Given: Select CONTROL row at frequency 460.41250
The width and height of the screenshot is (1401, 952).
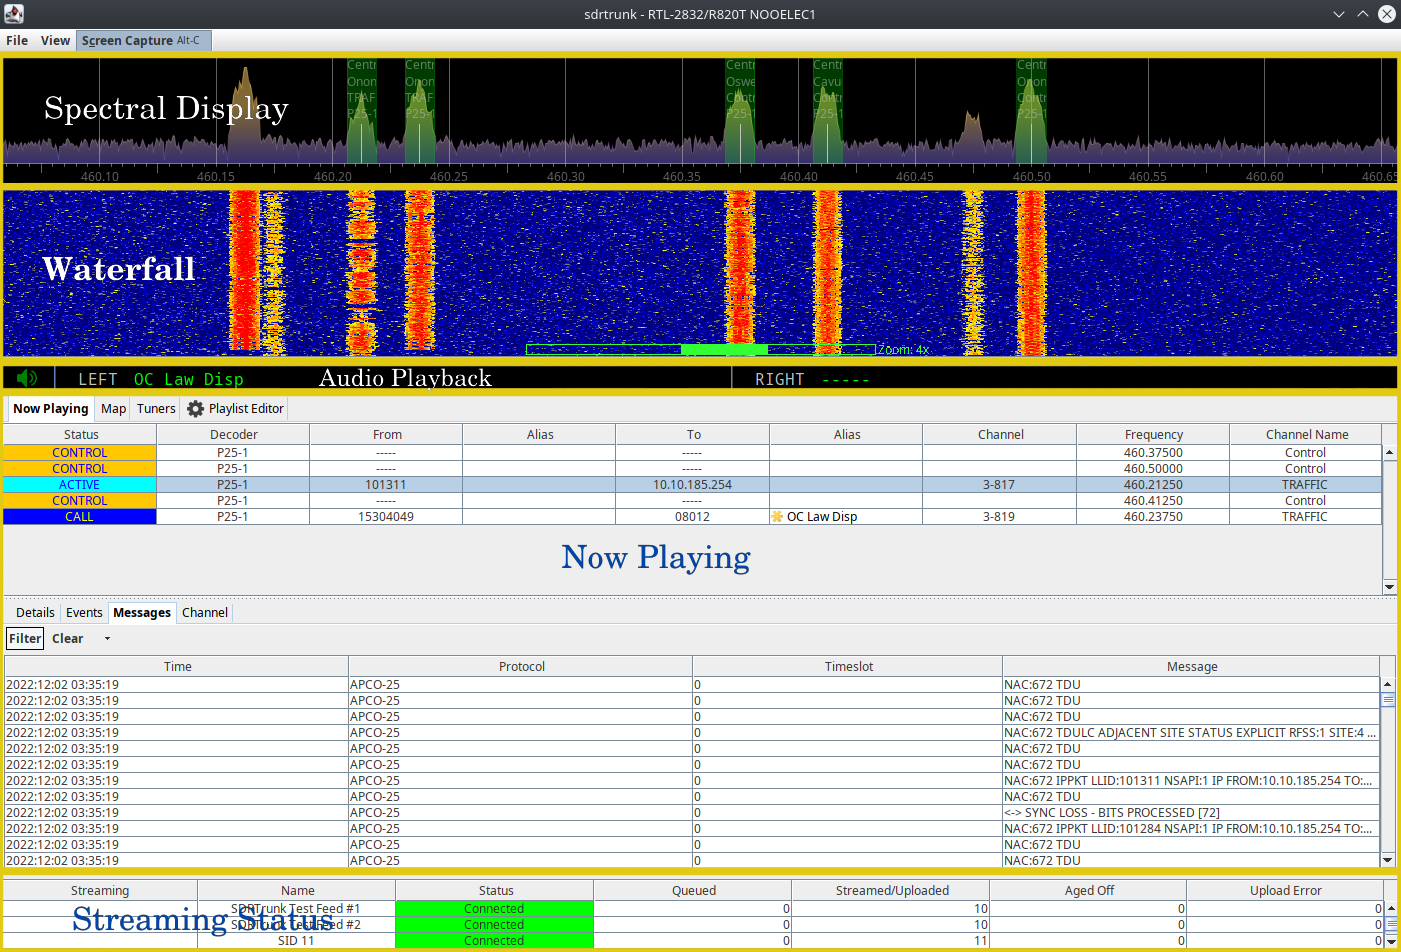Looking at the screenshot, I should pyautogui.click(x=692, y=501).
